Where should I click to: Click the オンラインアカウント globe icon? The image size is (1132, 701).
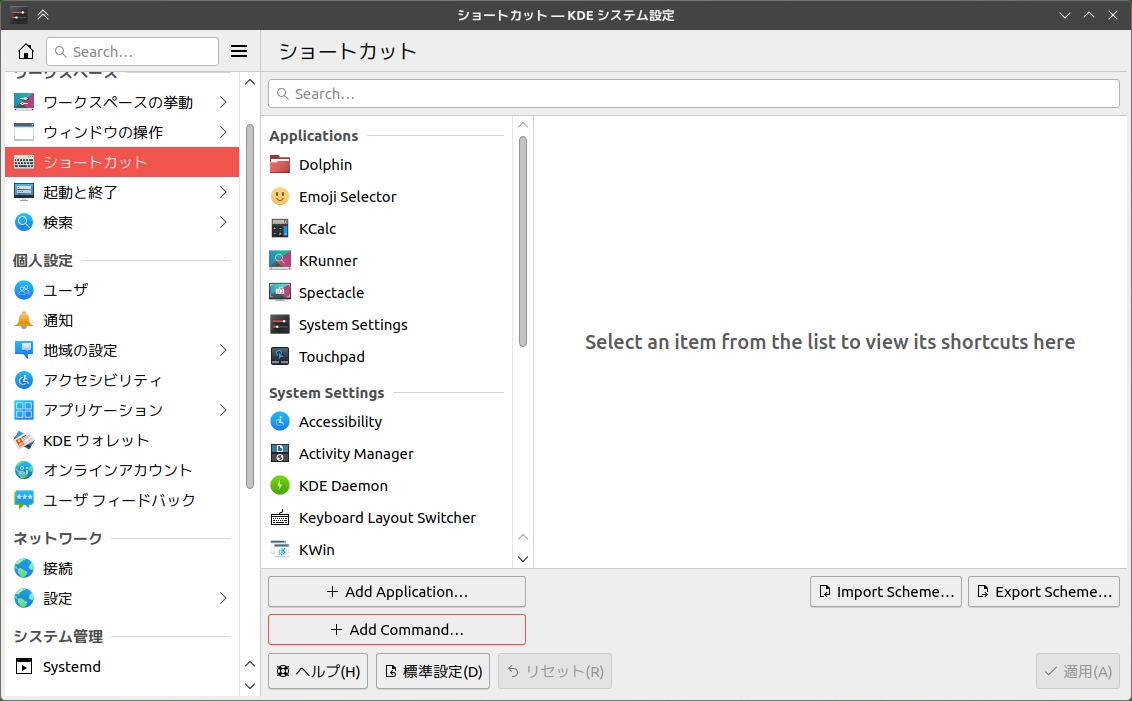pyautogui.click(x=24, y=470)
